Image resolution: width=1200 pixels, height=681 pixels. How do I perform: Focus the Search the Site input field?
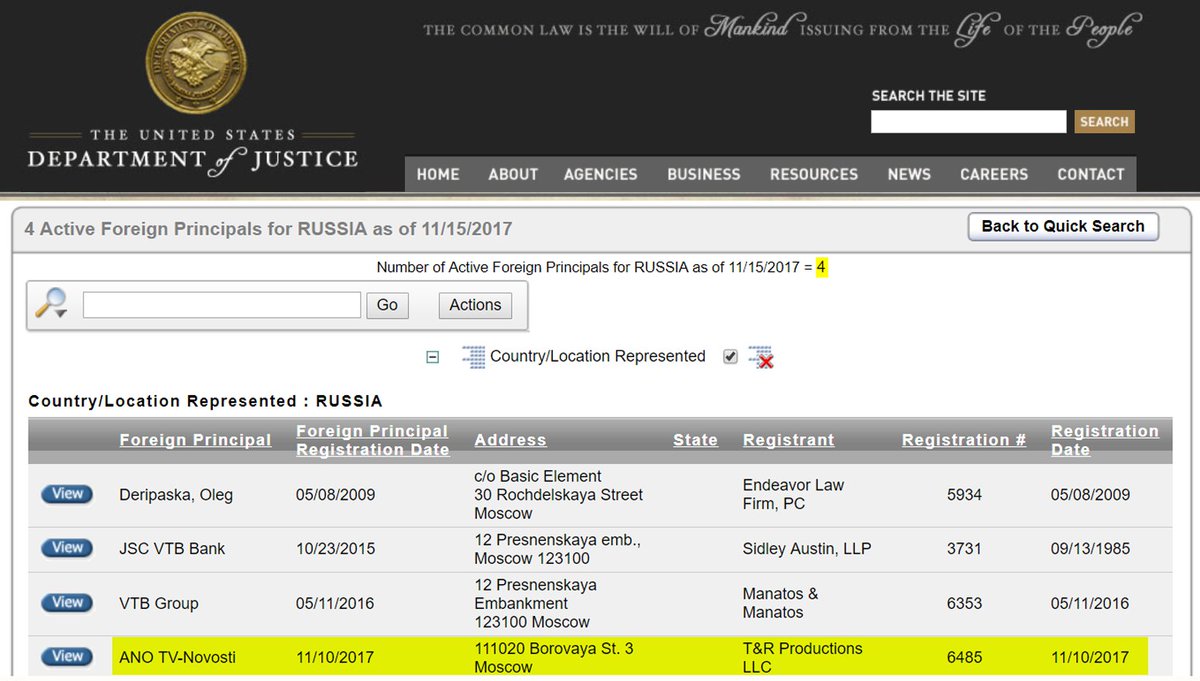coord(968,122)
